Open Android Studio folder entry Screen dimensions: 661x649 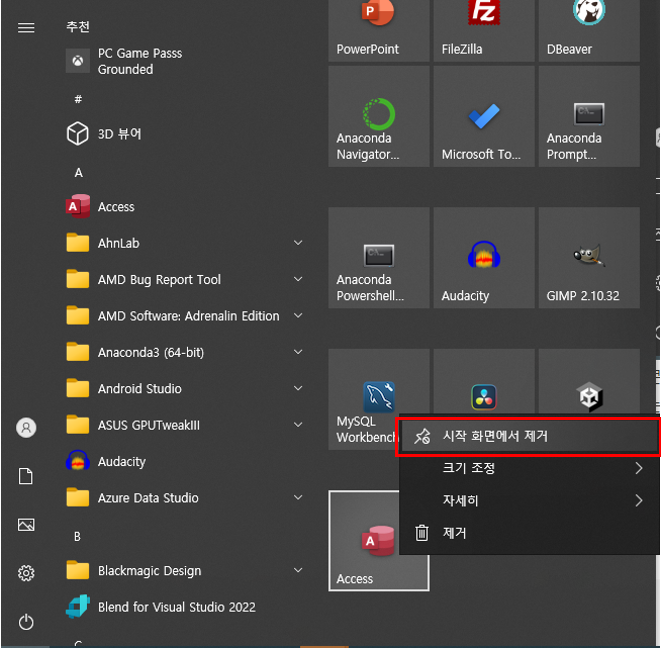coord(184,388)
